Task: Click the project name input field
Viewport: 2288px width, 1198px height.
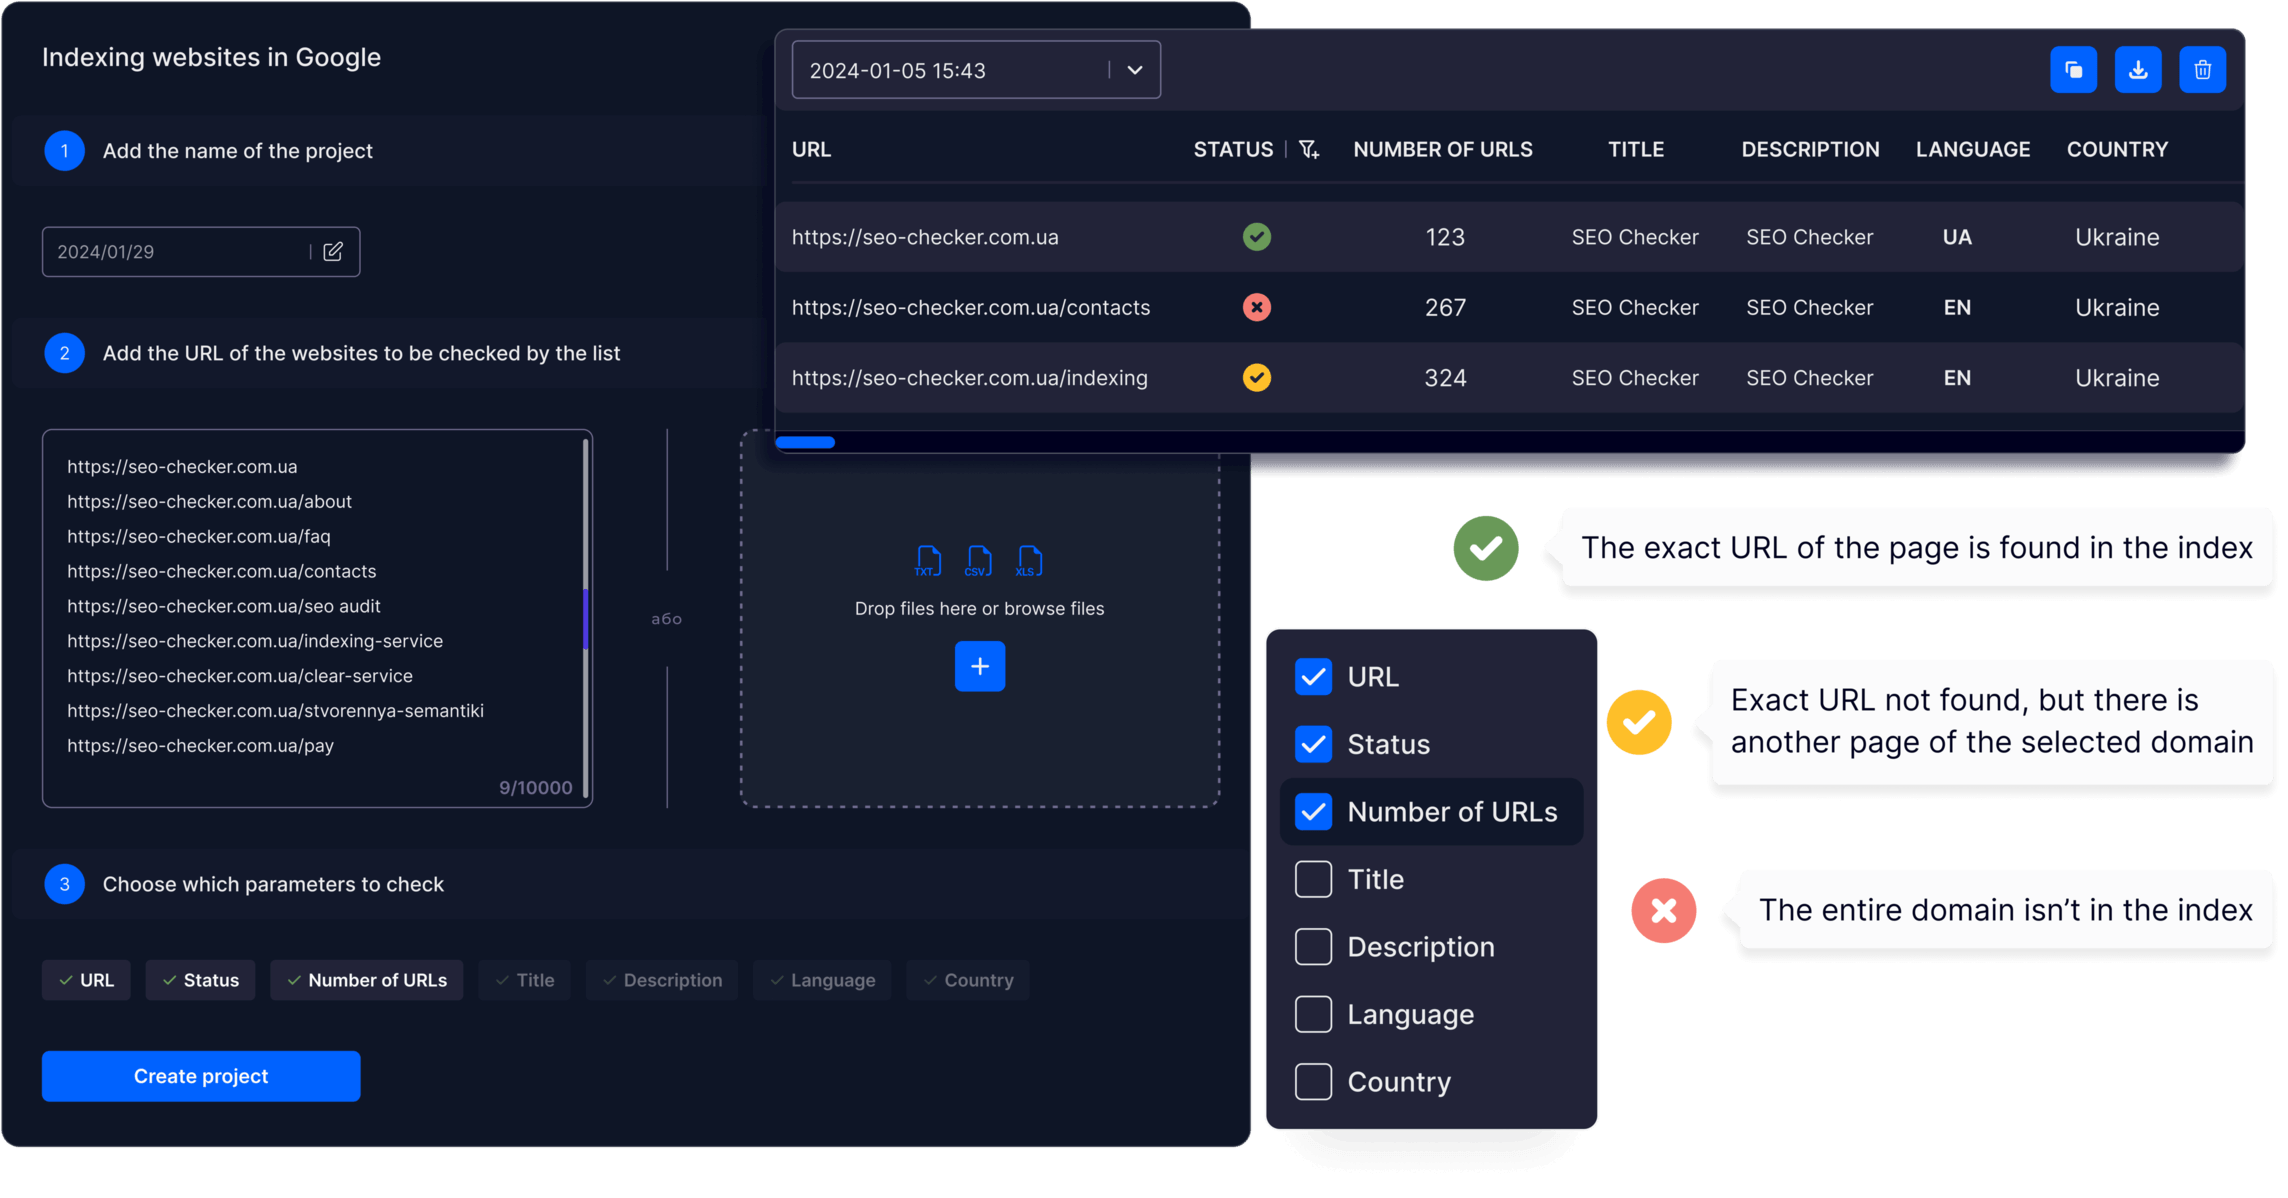Action: pos(200,251)
